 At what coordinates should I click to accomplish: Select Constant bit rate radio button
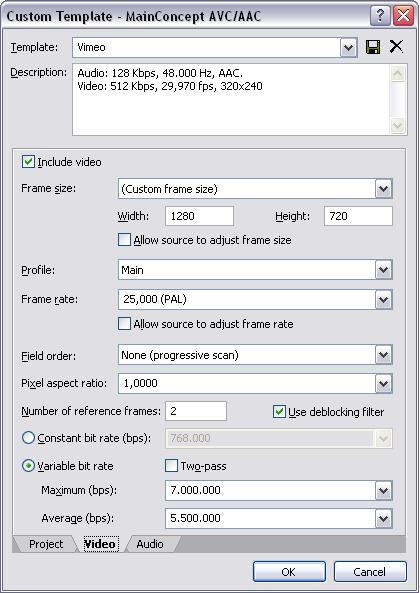[28, 438]
